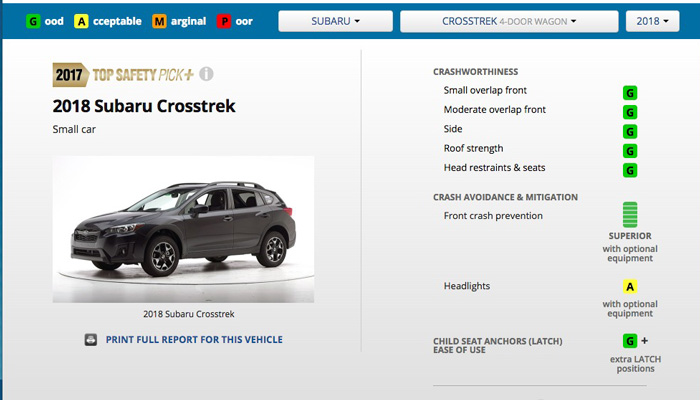The image size is (700, 400).
Task: Click the info icon beside Top Safety Pick+
Action: click(x=206, y=74)
